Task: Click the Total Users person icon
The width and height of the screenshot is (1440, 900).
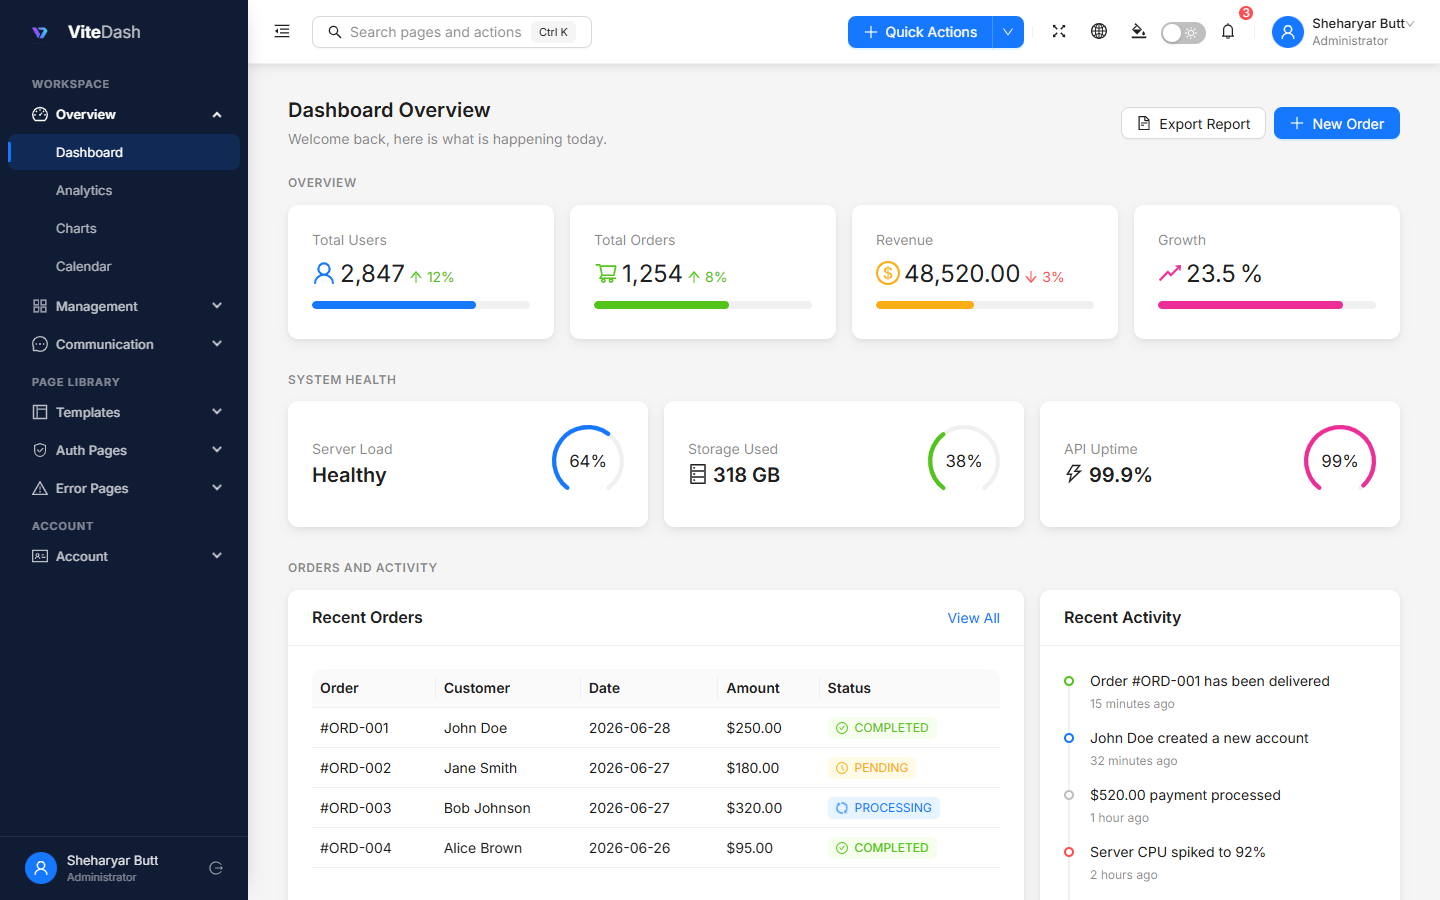Action: pyautogui.click(x=323, y=273)
